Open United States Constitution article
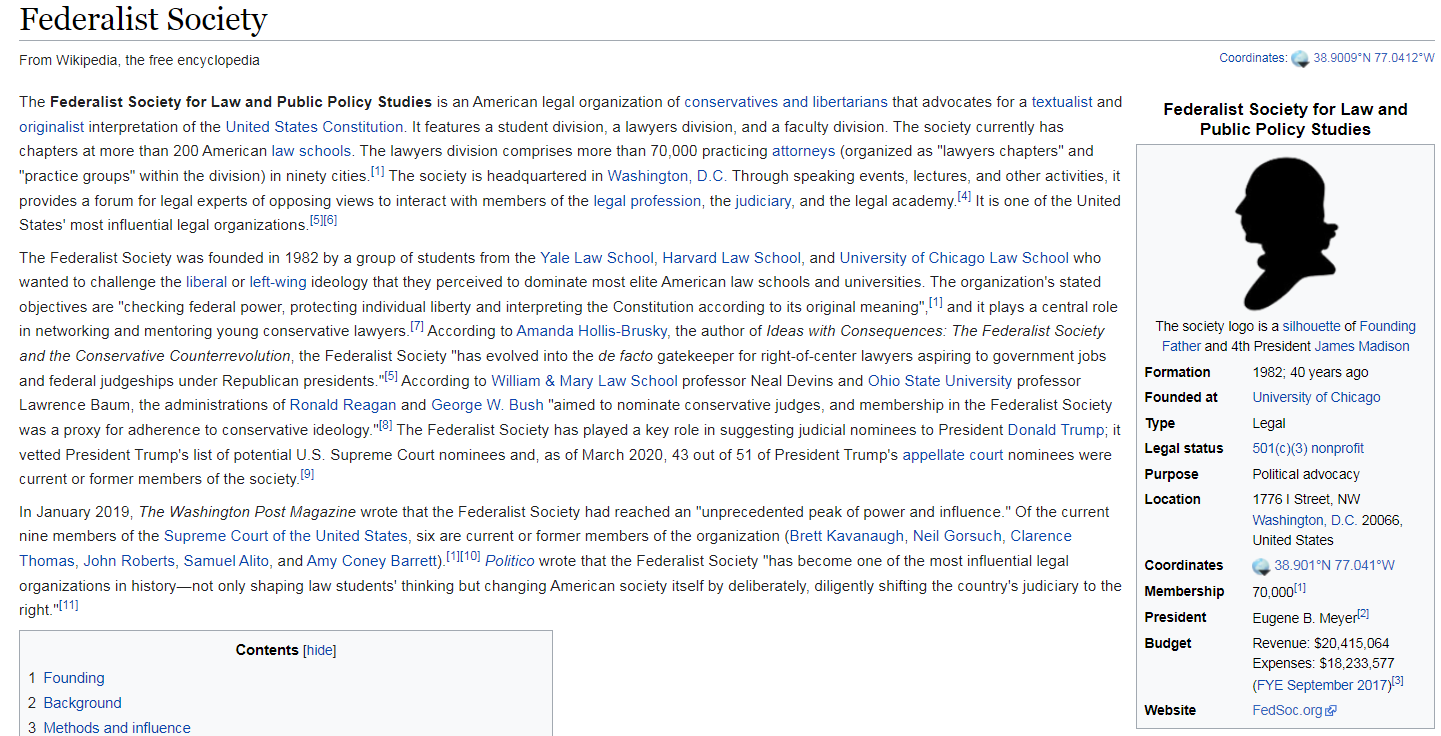Screen dimensions: 1441x736 (315, 127)
